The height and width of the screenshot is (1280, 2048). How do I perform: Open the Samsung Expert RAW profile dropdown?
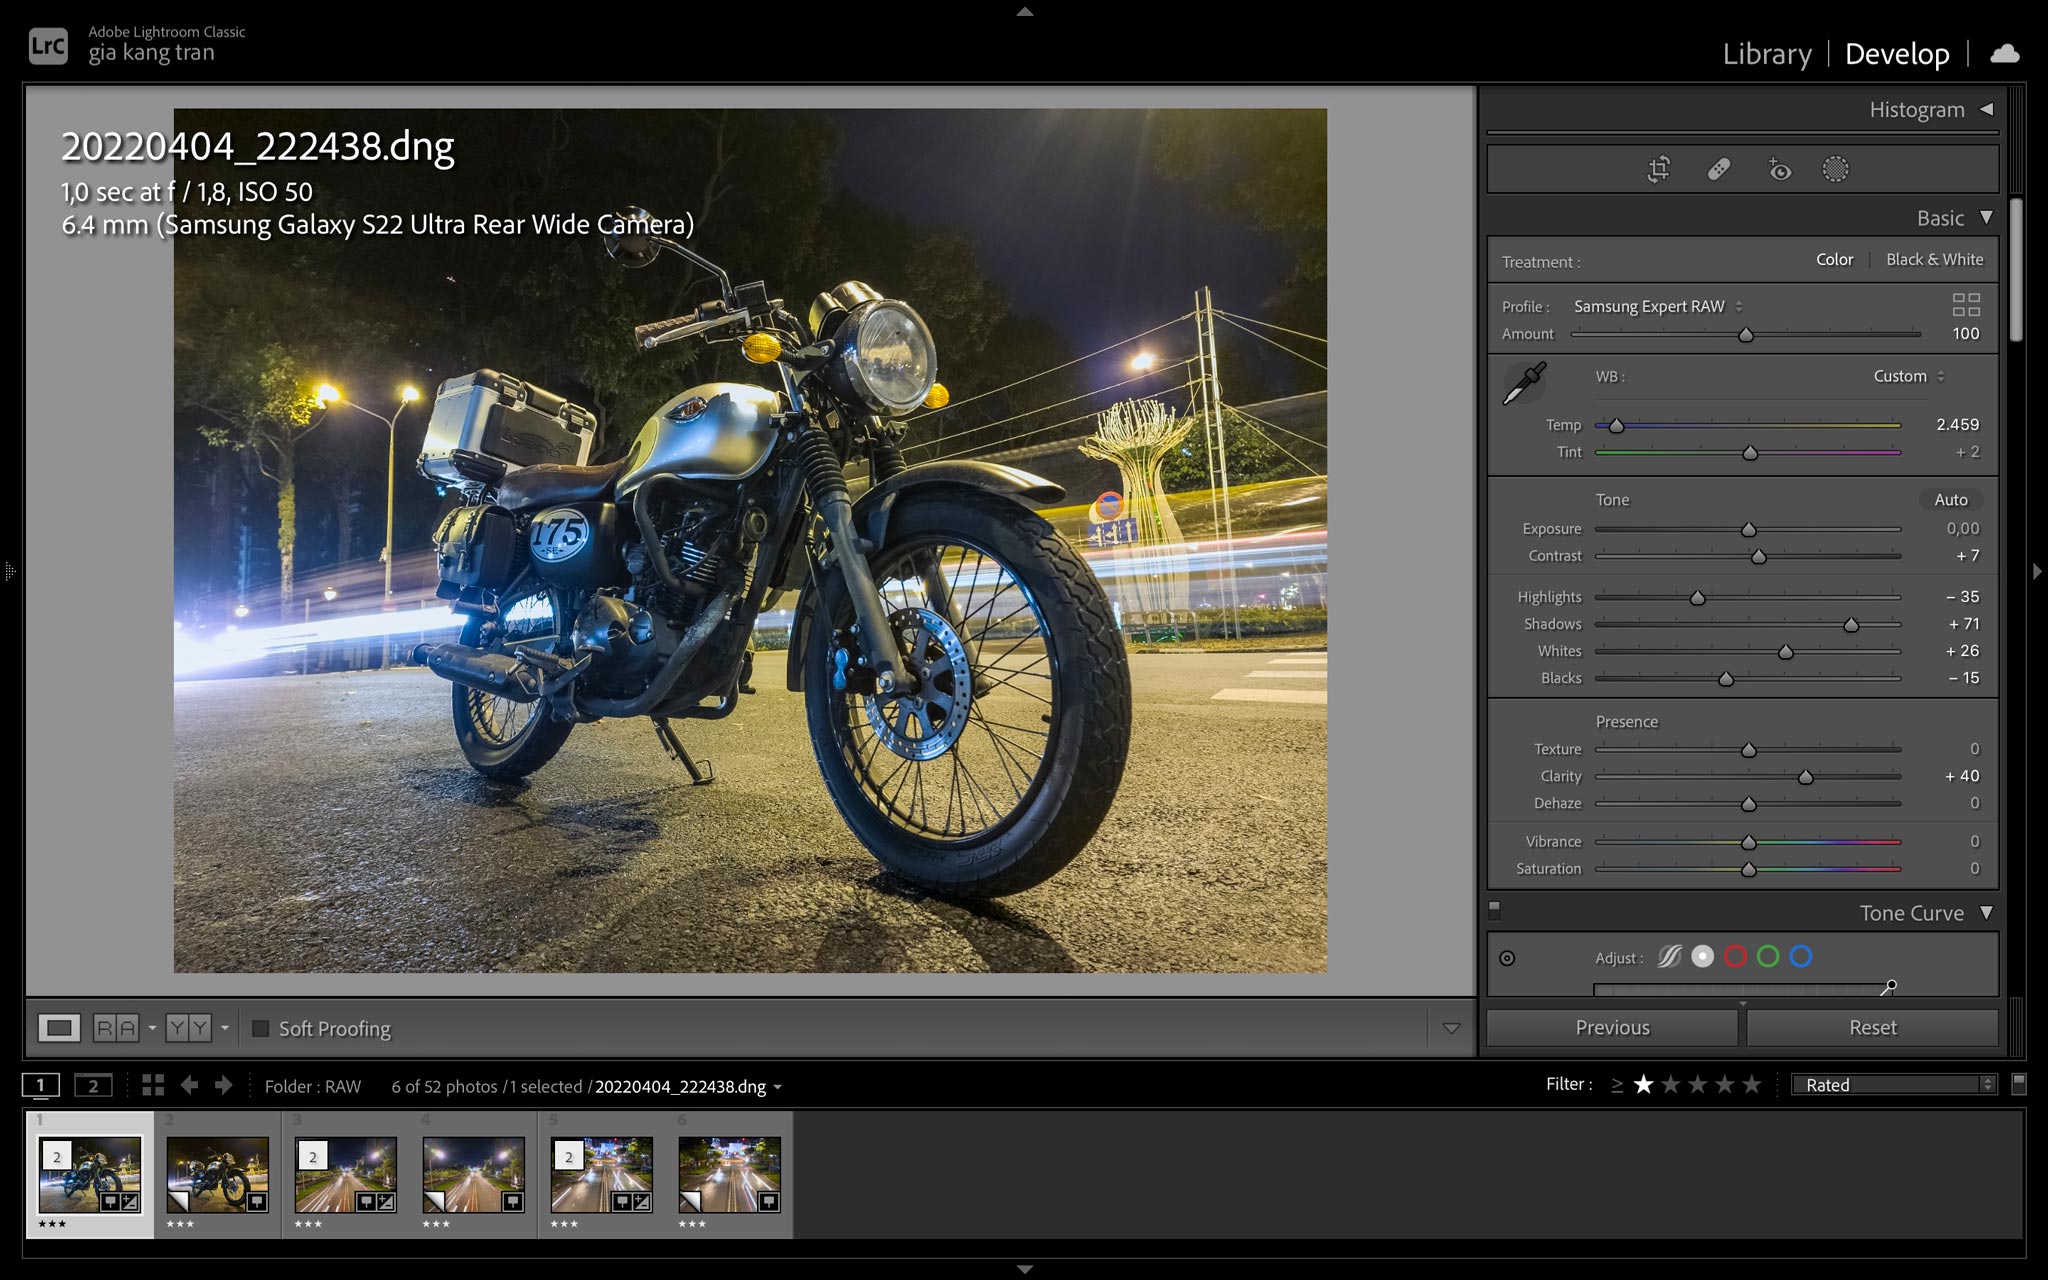[x=1658, y=306]
